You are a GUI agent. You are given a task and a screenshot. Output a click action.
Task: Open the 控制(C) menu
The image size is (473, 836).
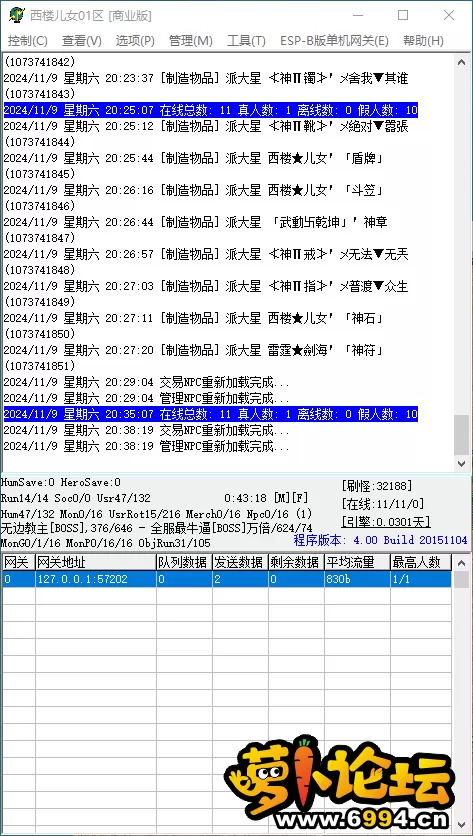28,41
